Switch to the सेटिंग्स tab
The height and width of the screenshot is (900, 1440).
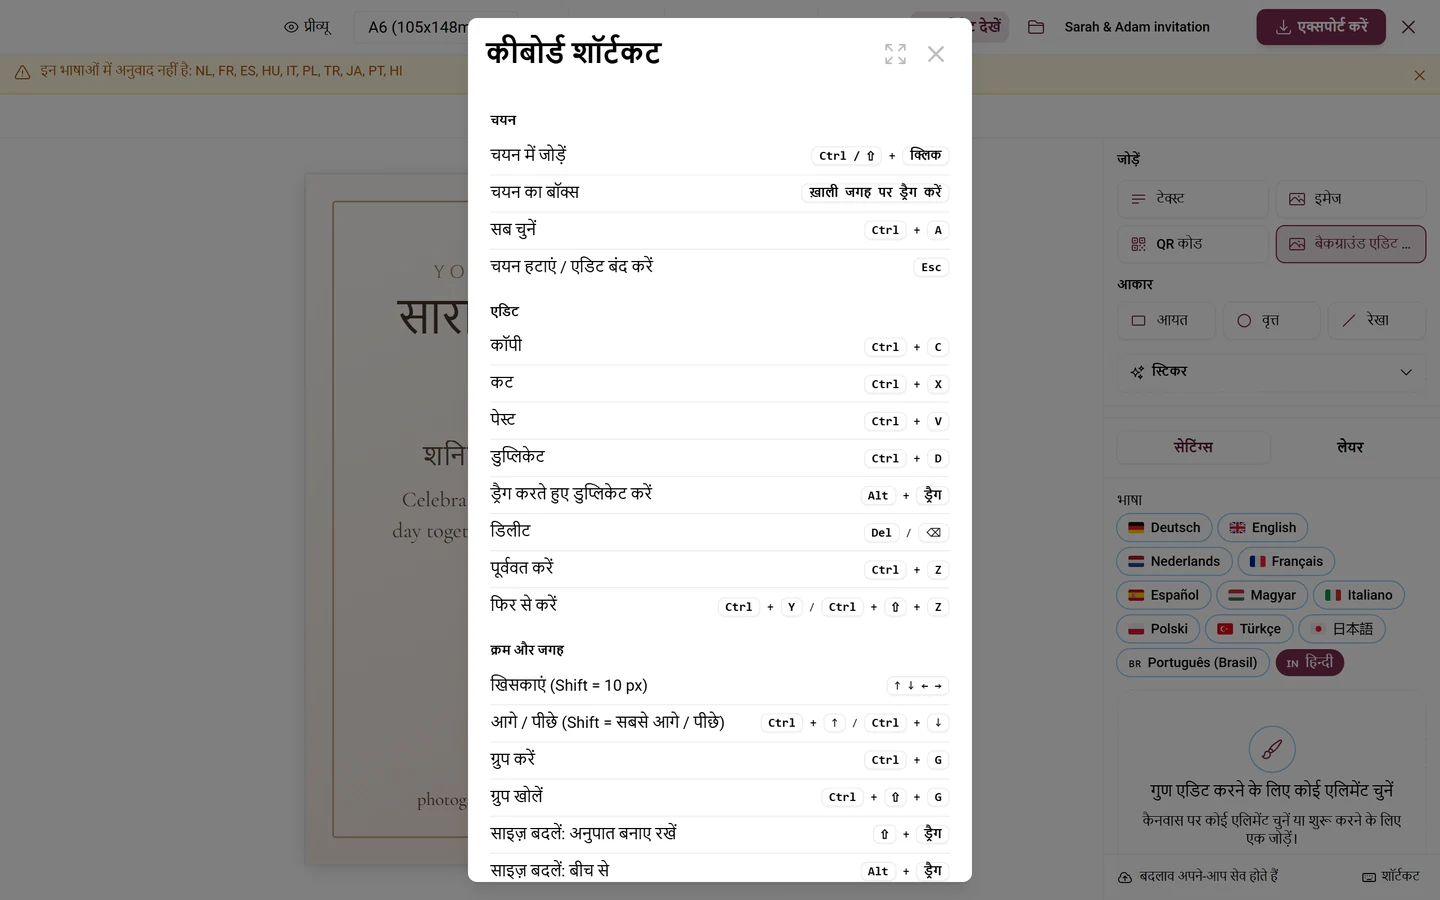[x=1193, y=447]
